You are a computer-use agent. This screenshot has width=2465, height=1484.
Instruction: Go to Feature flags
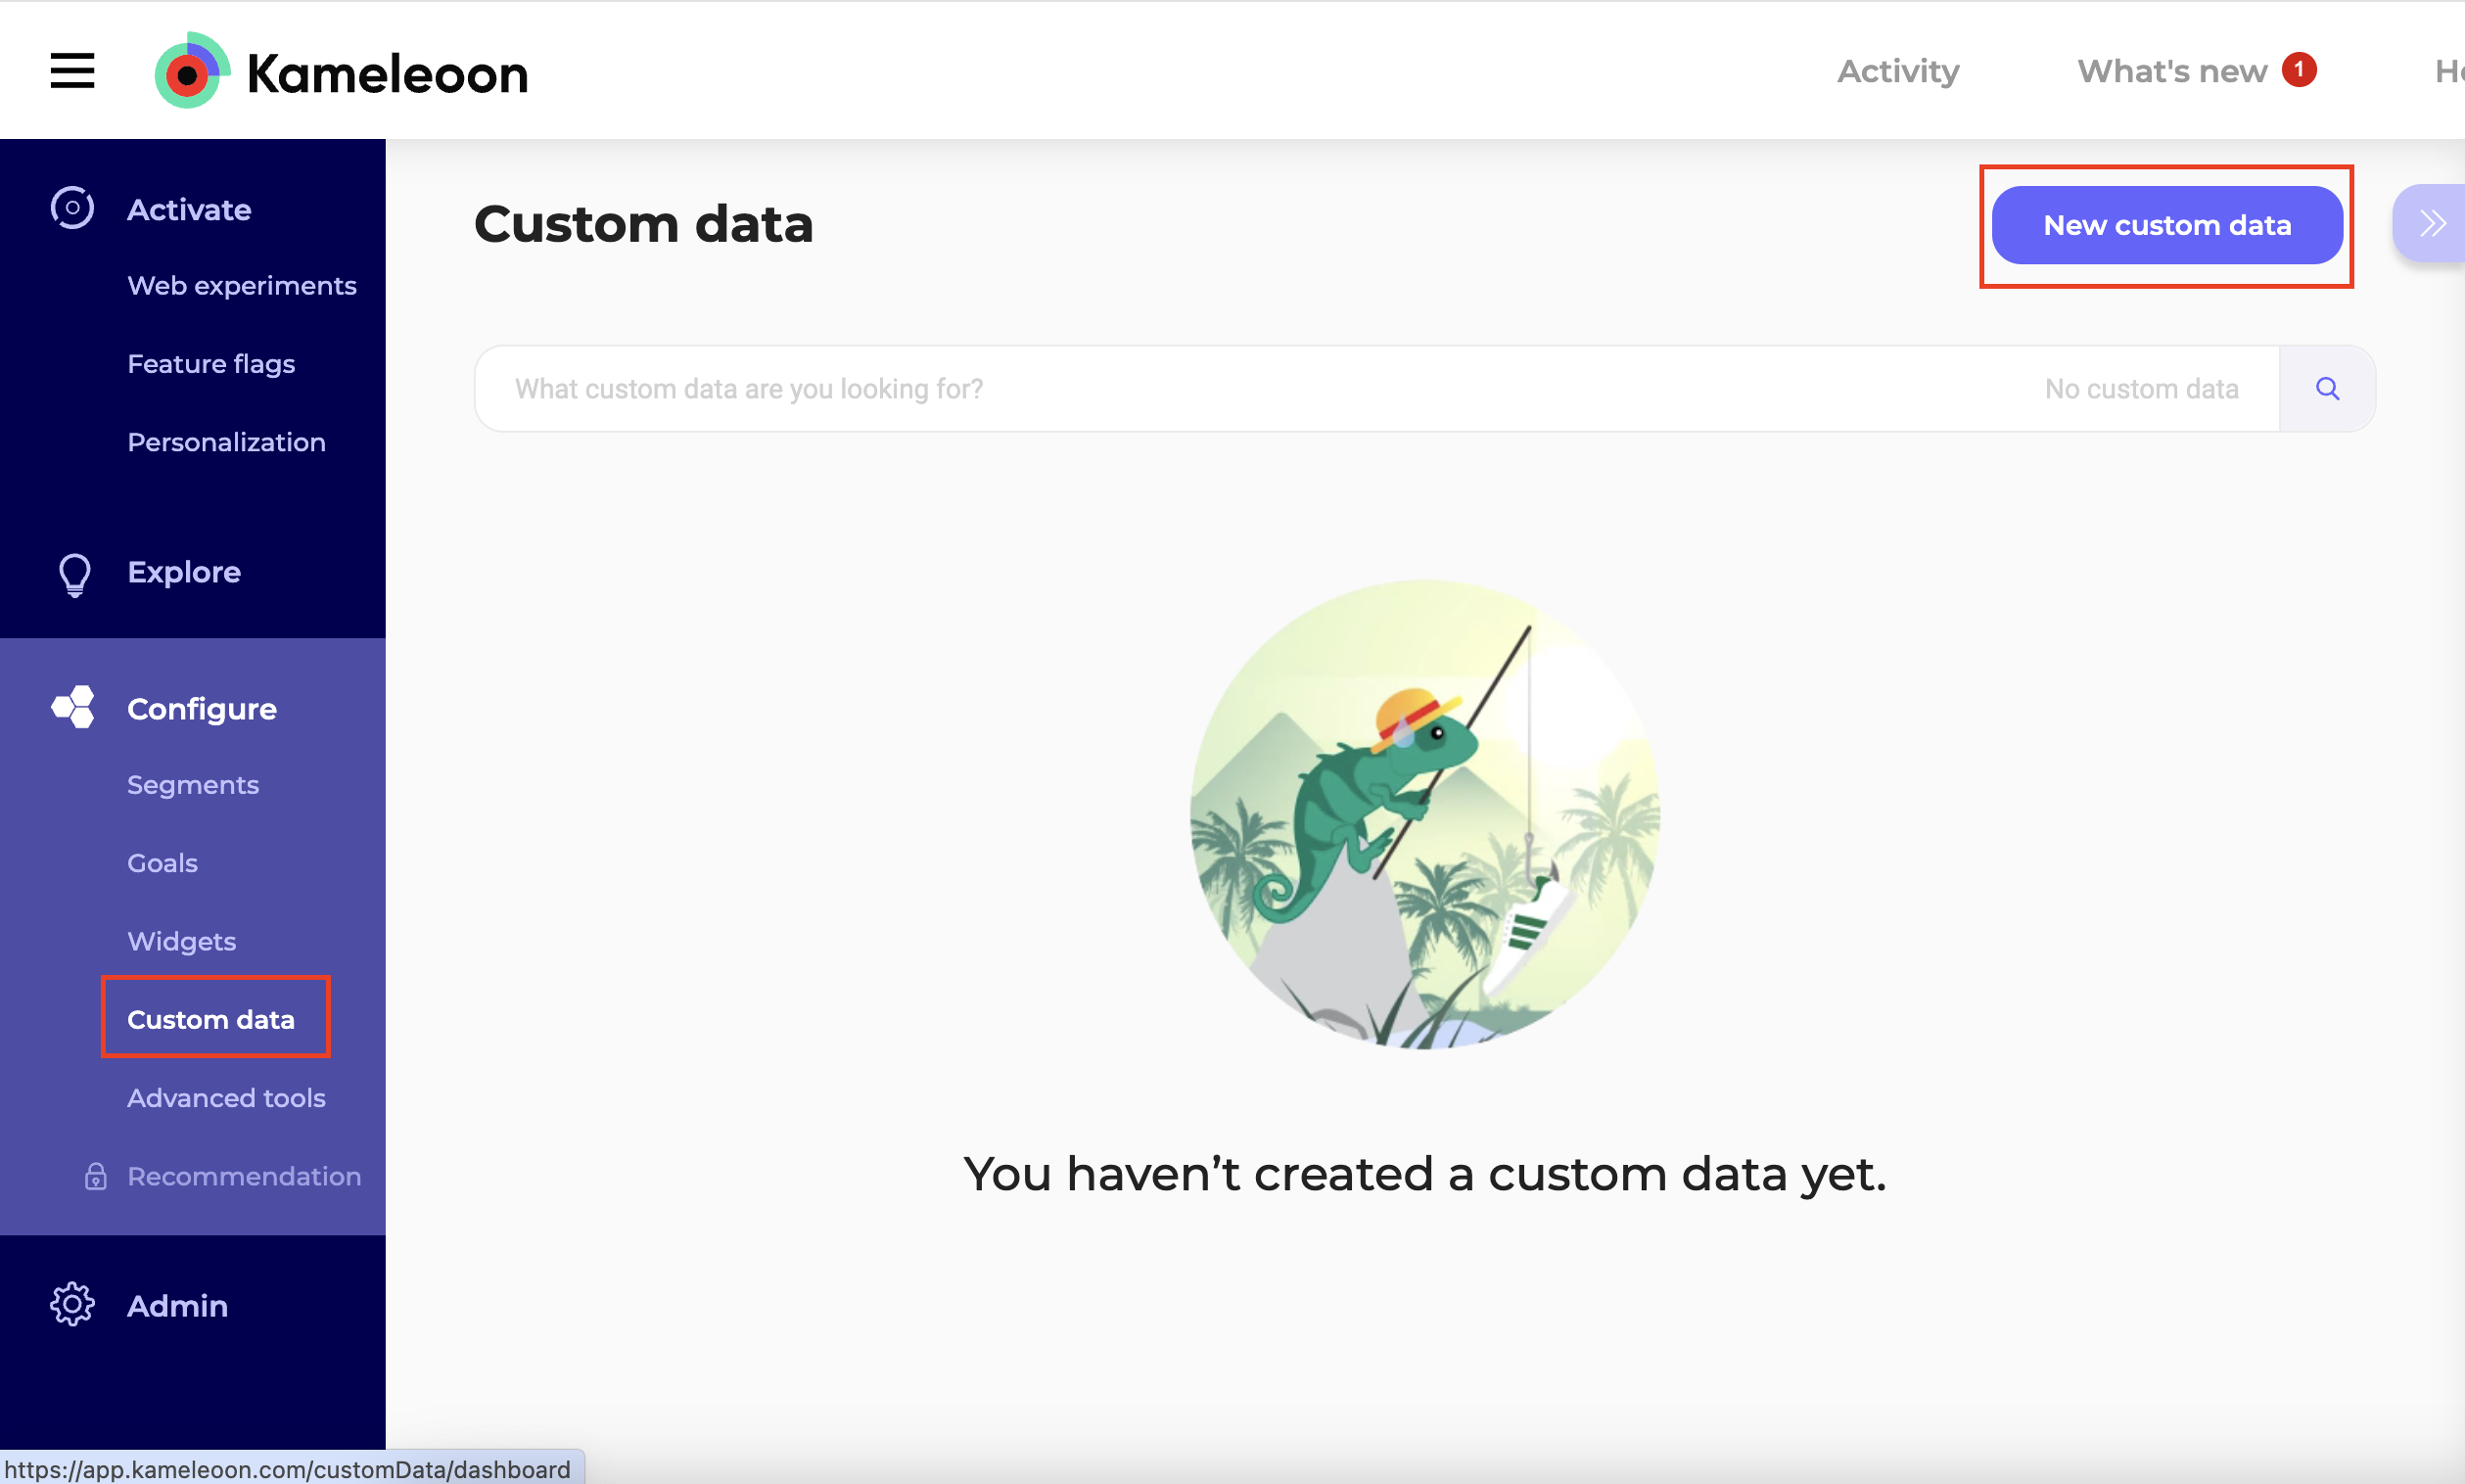[211, 364]
